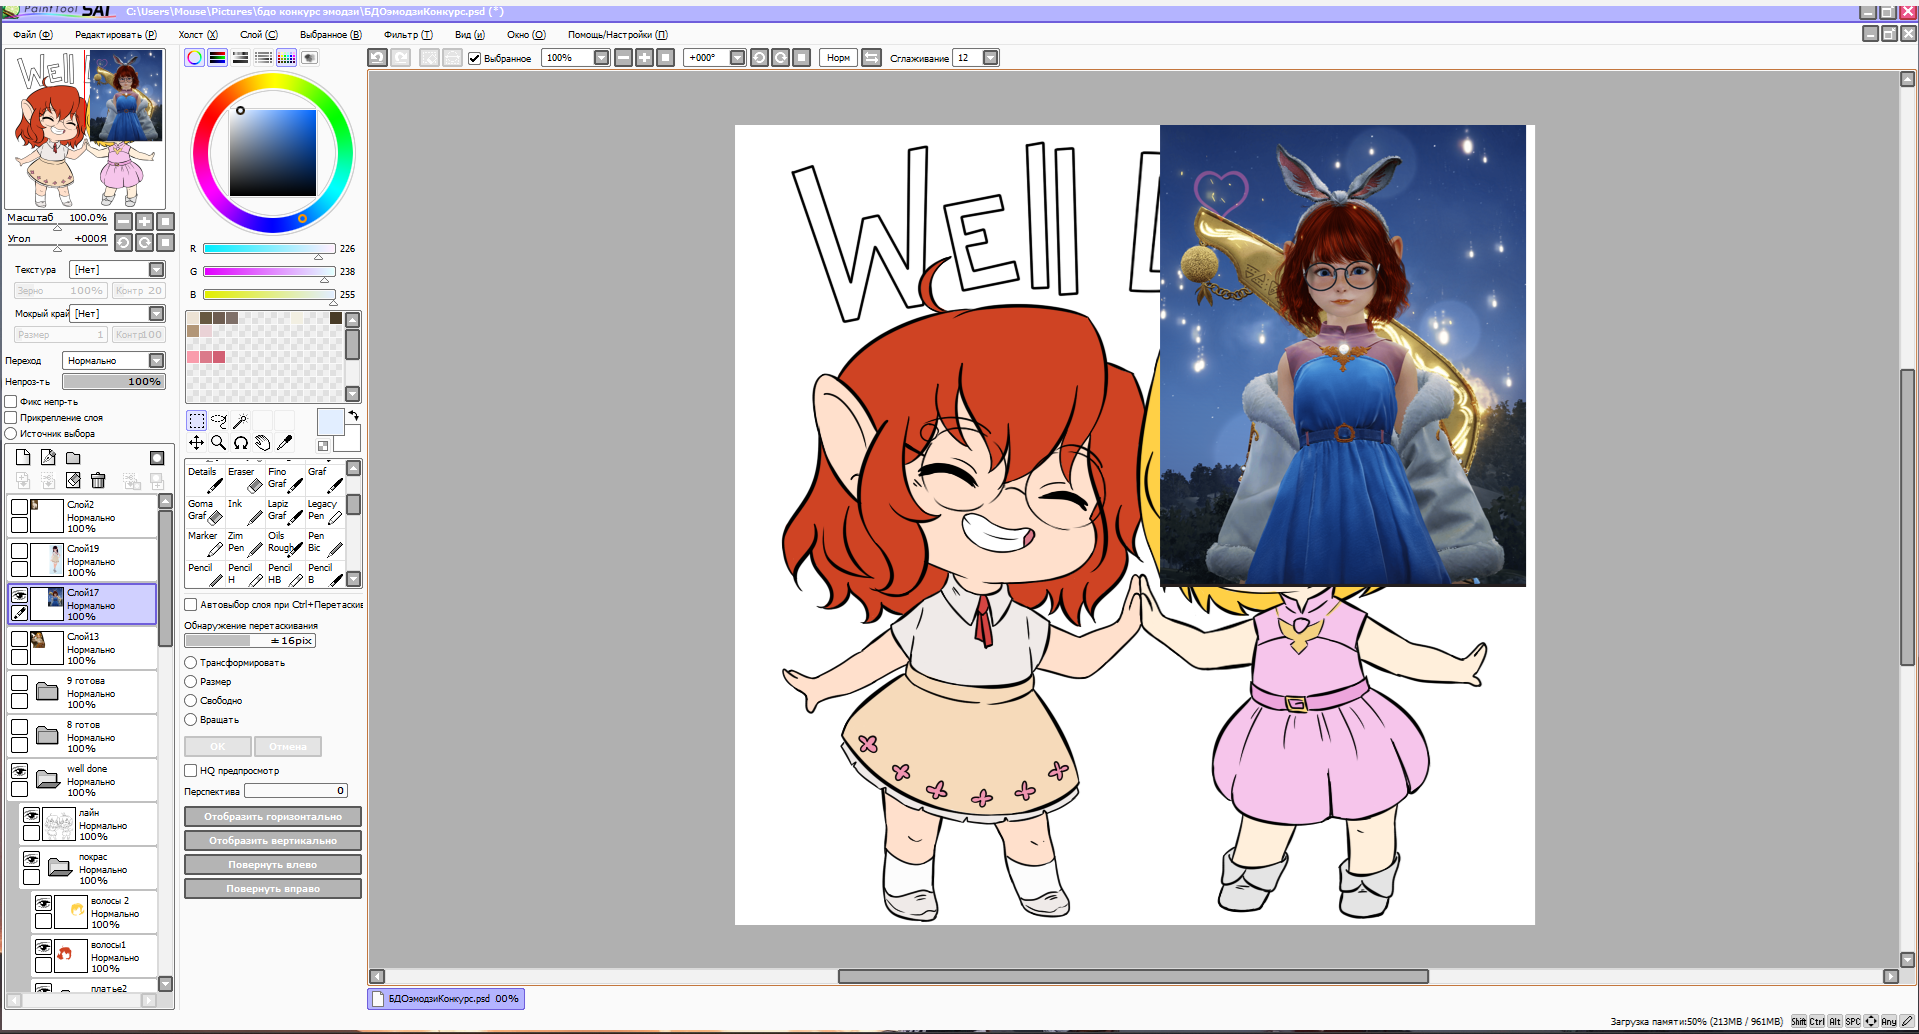
Task: Click the foreground color swatch
Action: point(330,422)
